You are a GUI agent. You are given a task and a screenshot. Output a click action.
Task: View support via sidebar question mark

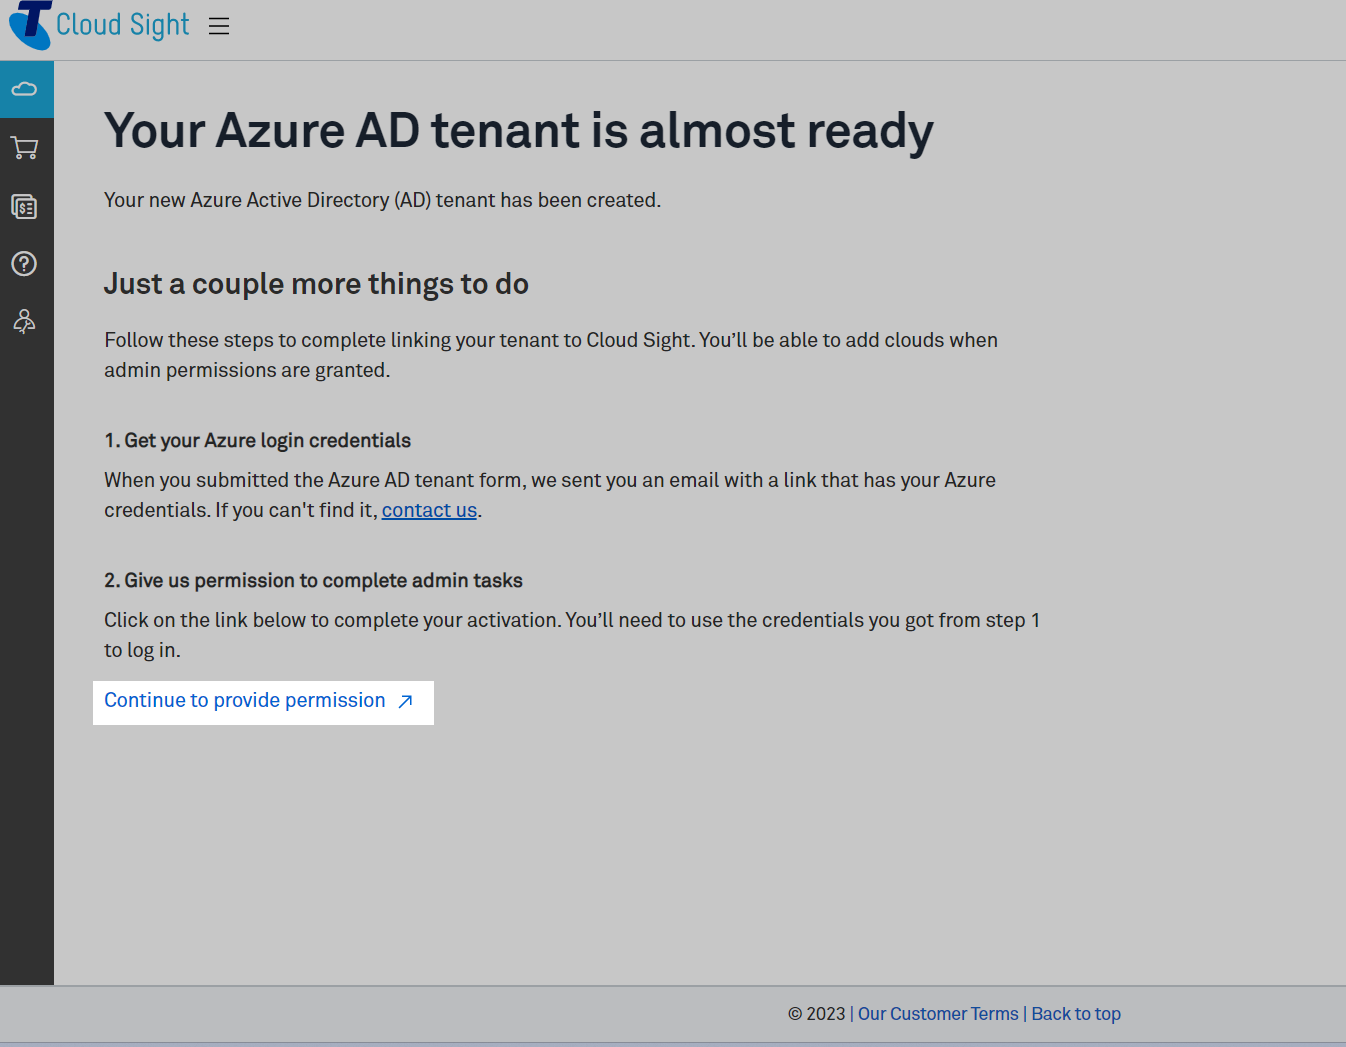(x=23, y=264)
